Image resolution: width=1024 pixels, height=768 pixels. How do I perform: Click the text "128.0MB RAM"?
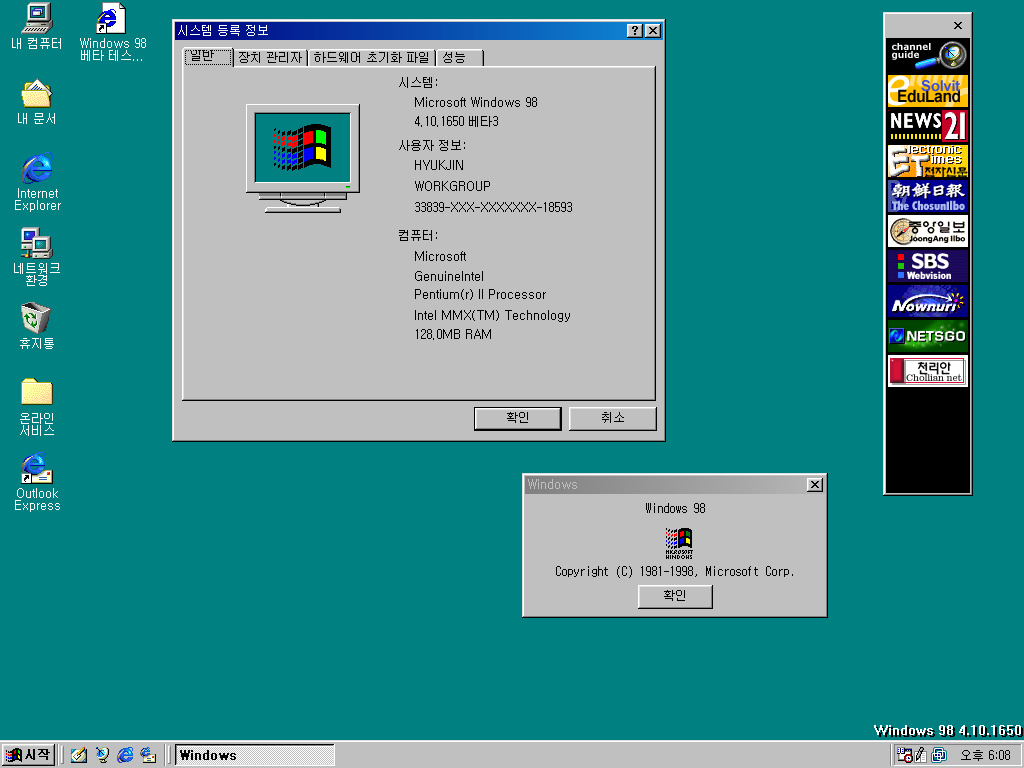click(x=453, y=334)
